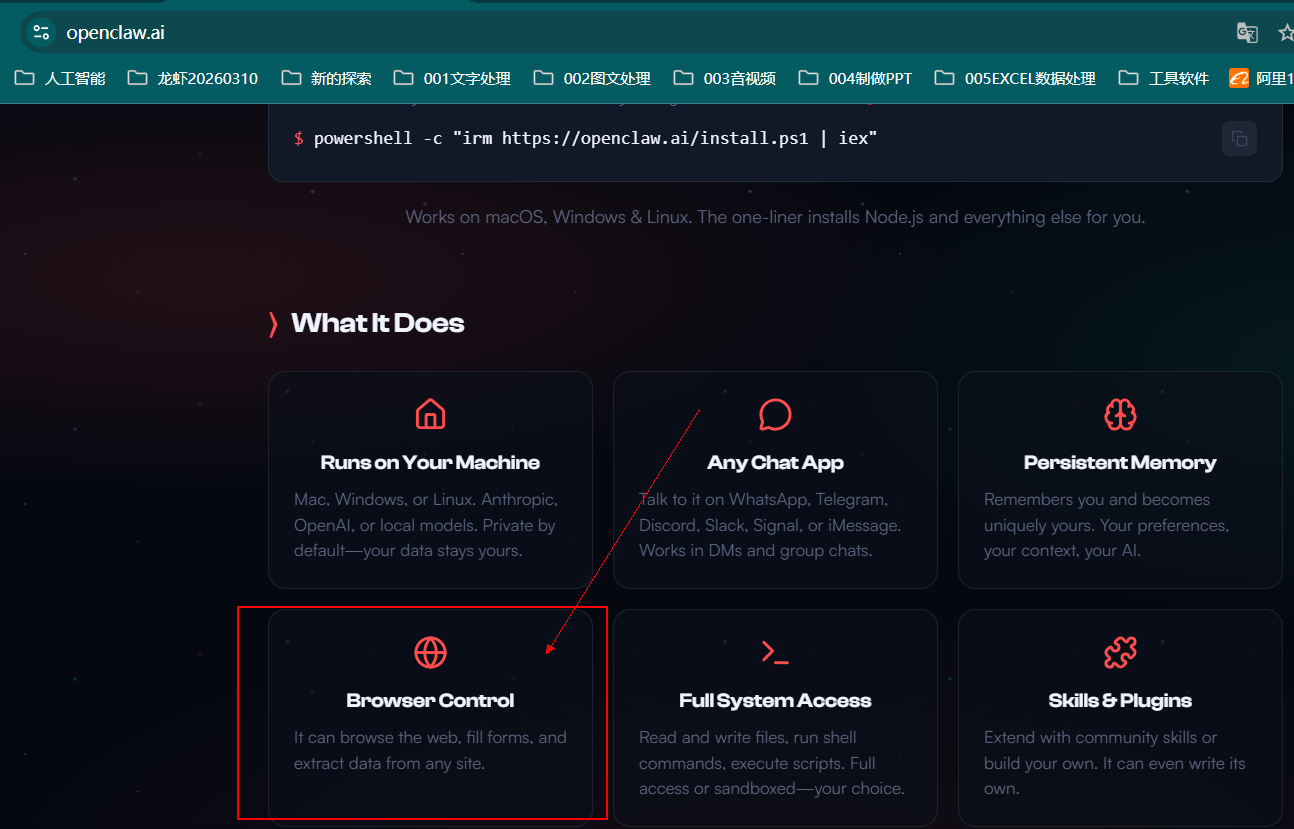Click the chat bubble icon above Any Chat App
Screen dimensions: 1294x829
(775, 413)
